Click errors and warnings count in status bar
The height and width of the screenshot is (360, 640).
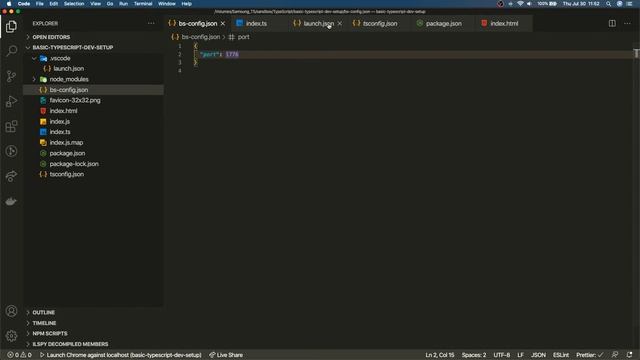tap(19, 355)
